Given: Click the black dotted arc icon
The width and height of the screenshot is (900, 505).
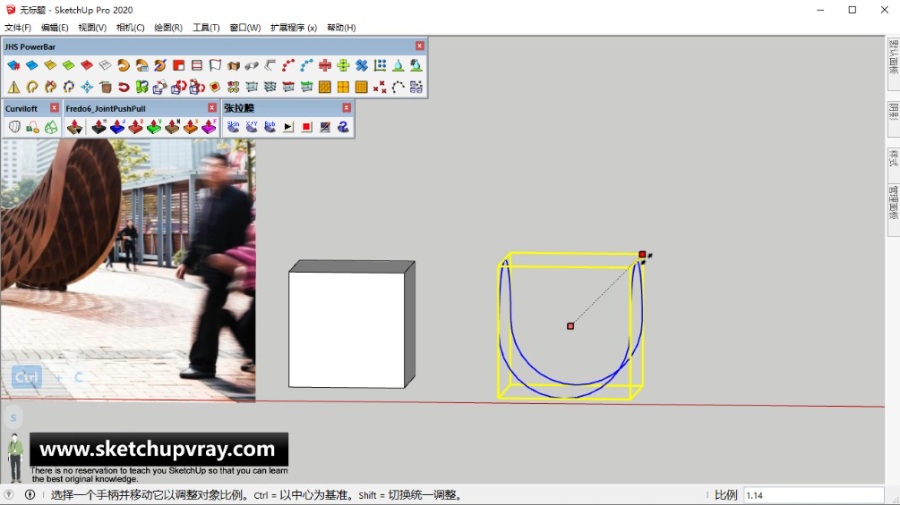Looking at the screenshot, I should click(x=398, y=87).
